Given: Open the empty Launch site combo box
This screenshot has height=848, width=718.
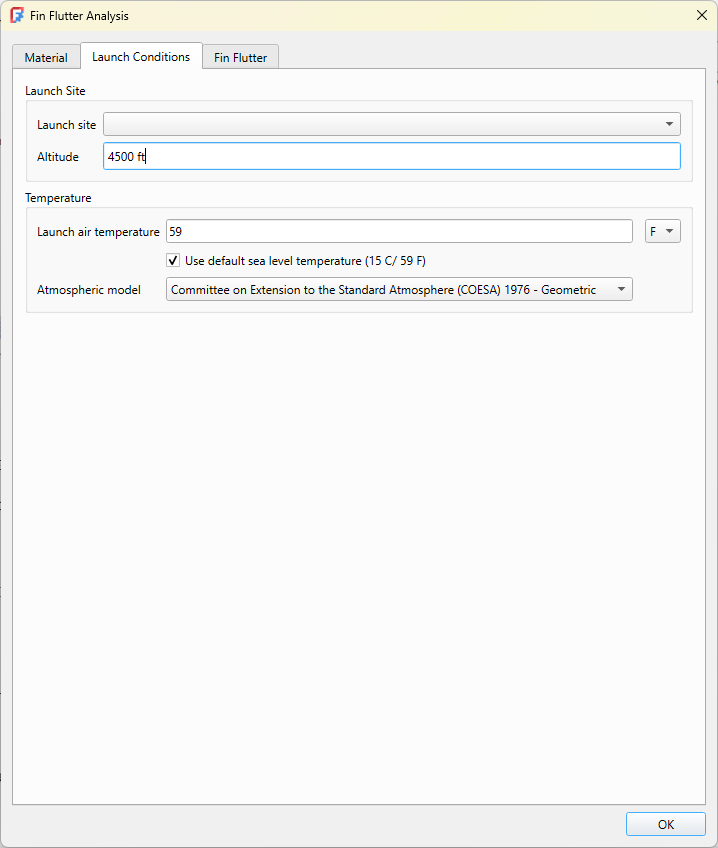Looking at the screenshot, I should pos(391,124).
